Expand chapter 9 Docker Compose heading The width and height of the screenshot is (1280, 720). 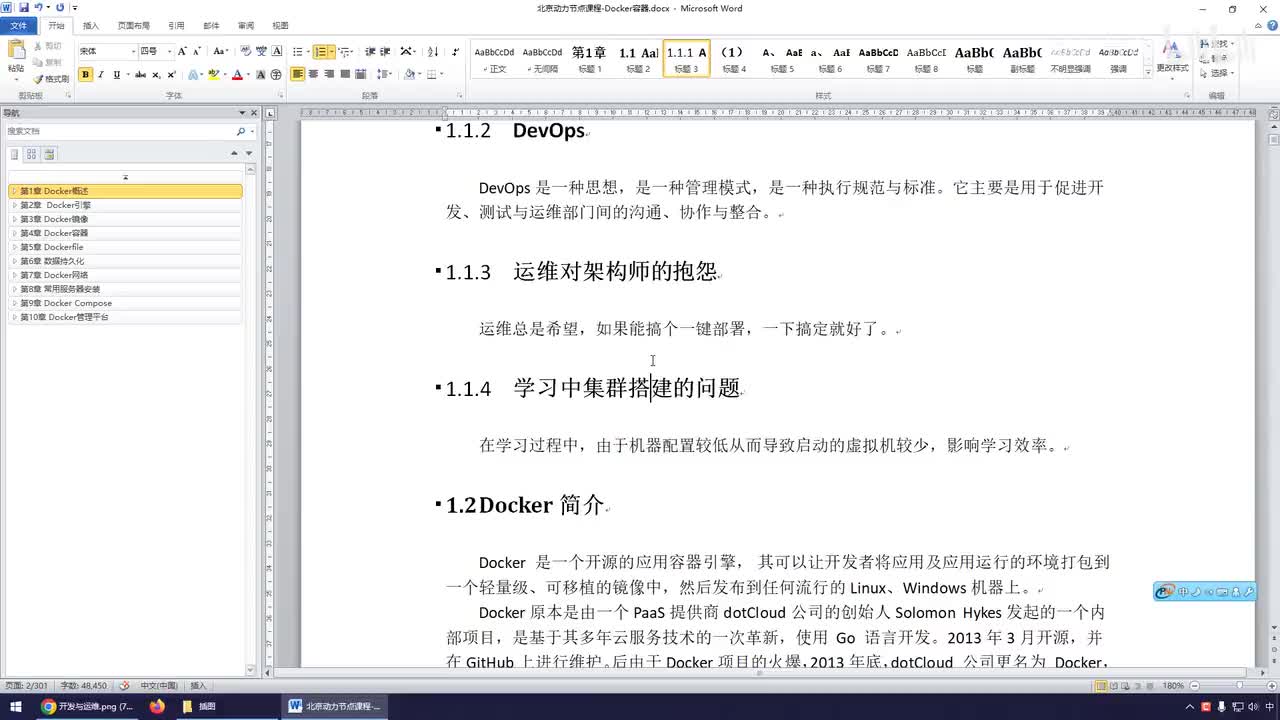[14, 303]
